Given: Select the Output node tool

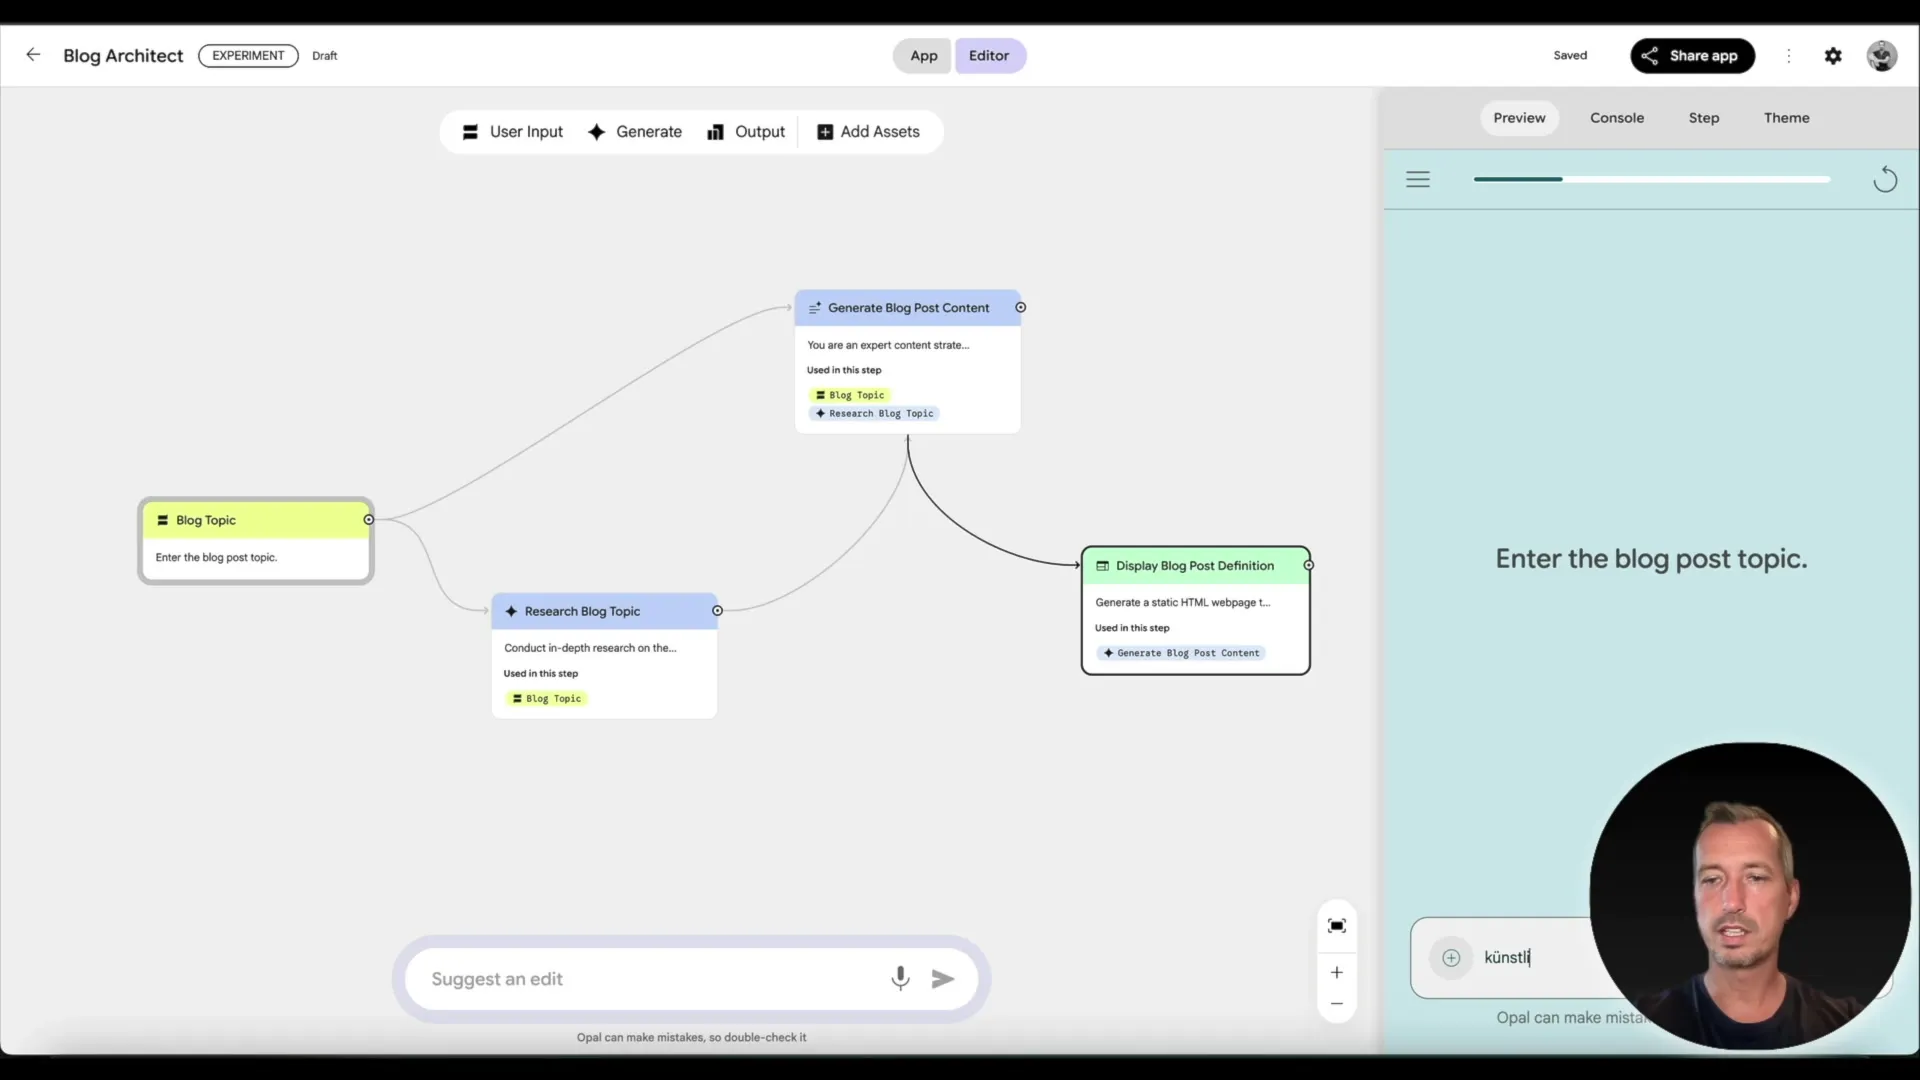Looking at the screenshot, I should coord(746,131).
